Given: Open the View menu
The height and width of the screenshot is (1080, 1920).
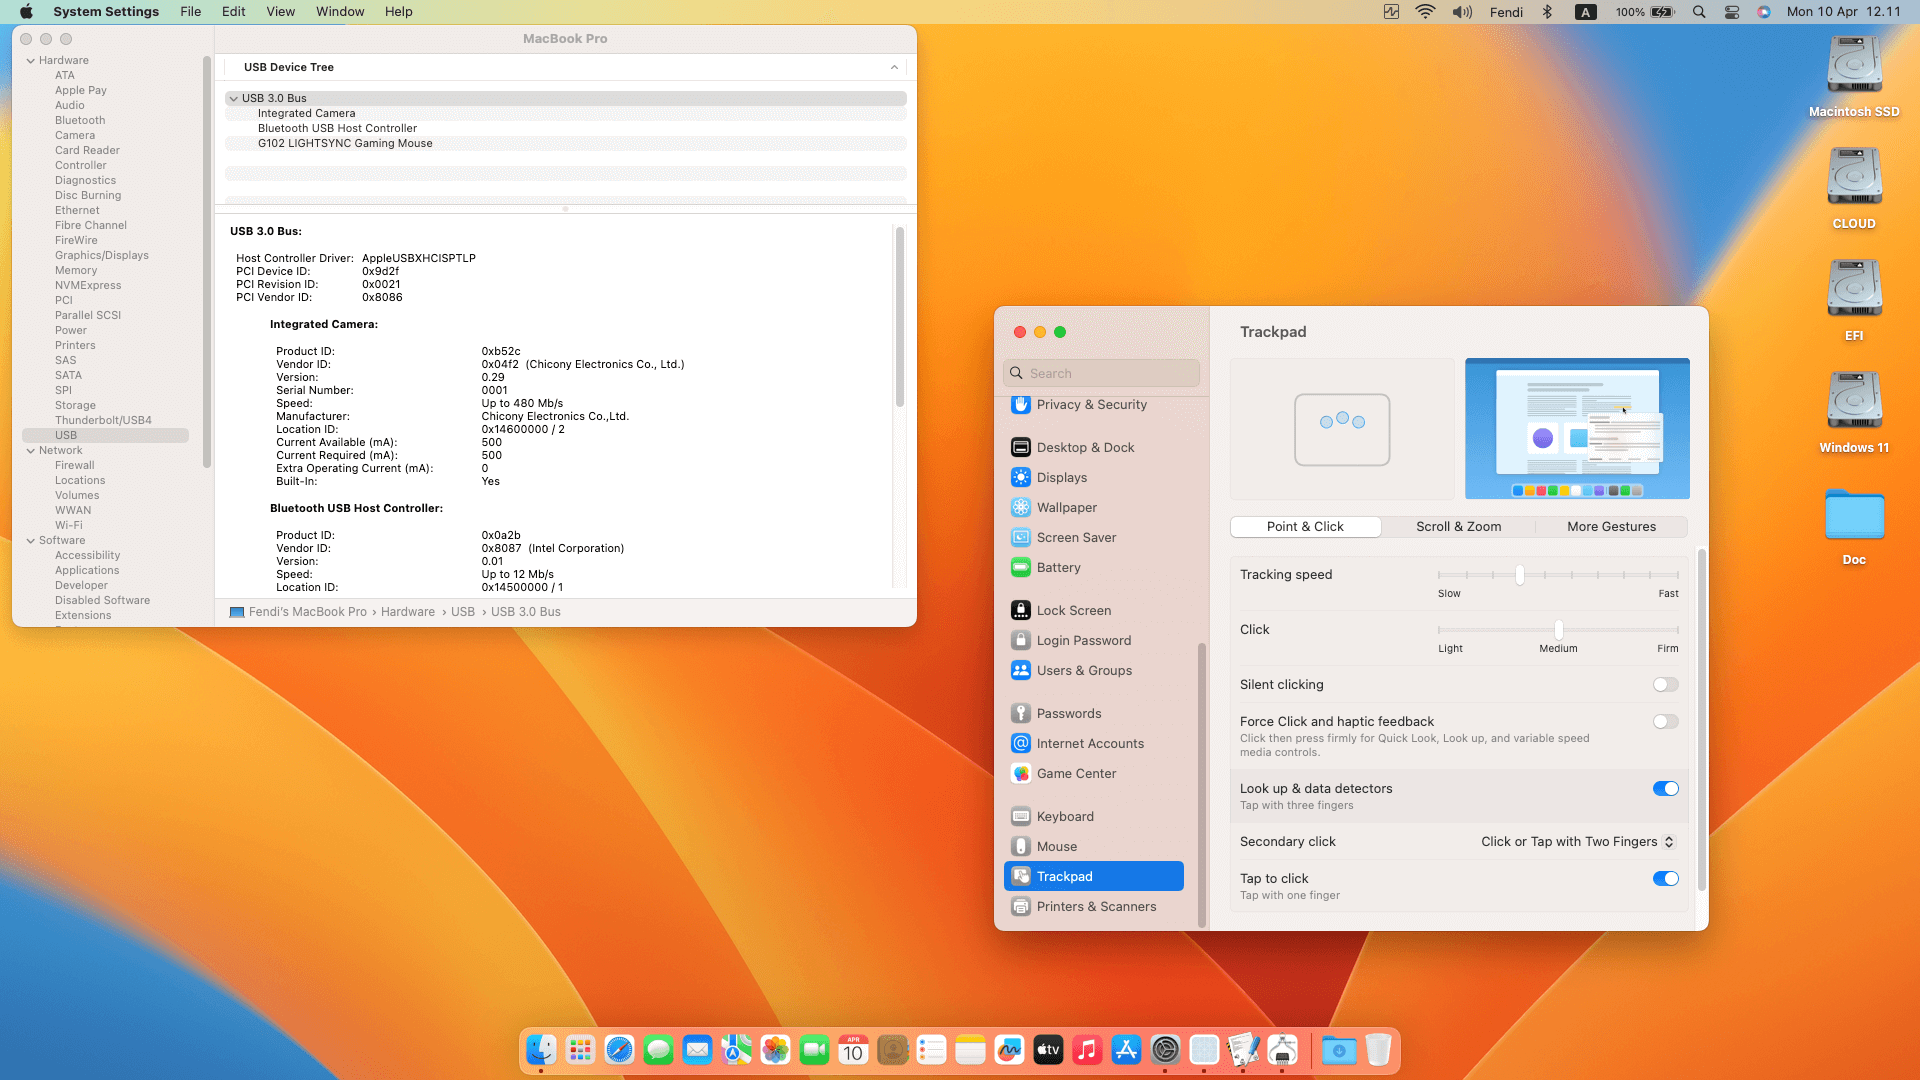Looking at the screenshot, I should pos(280,12).
